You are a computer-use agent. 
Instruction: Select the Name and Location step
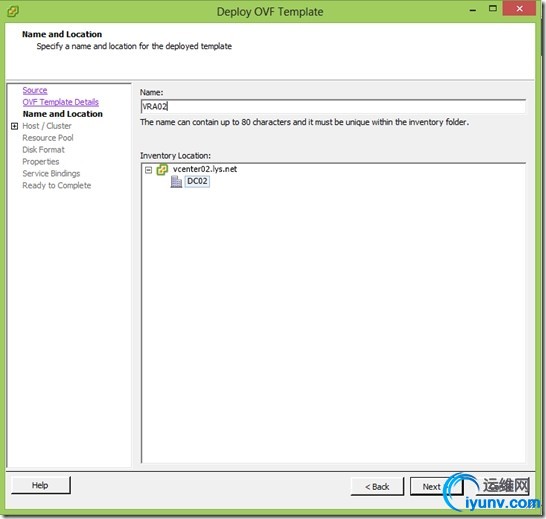63,114
